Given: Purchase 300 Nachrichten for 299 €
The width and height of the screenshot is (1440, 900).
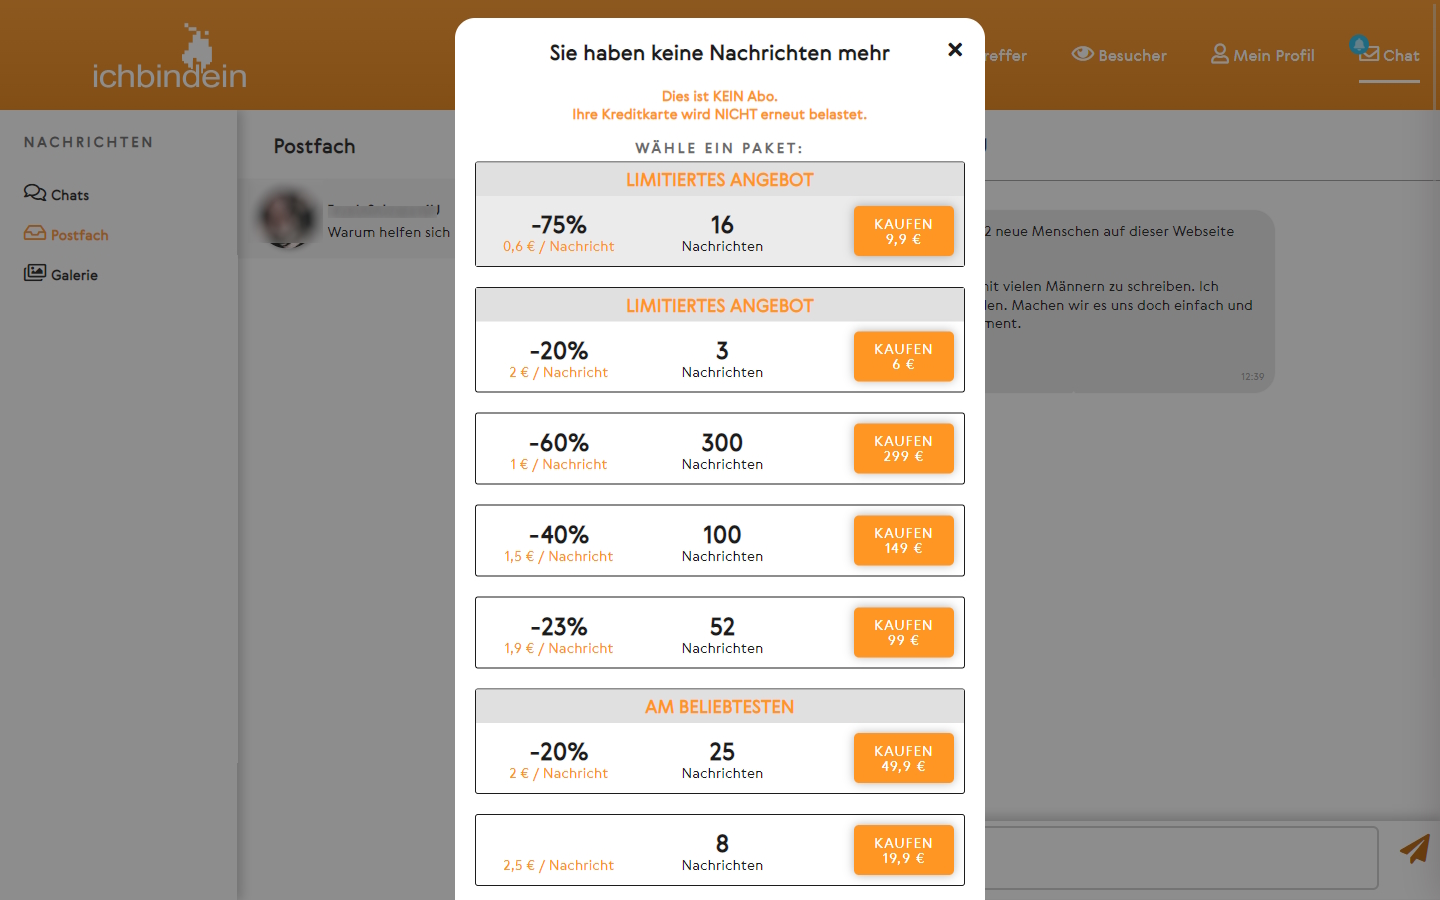Looking at the screenshot, I should pyautogui.click(x=903, y=448).
